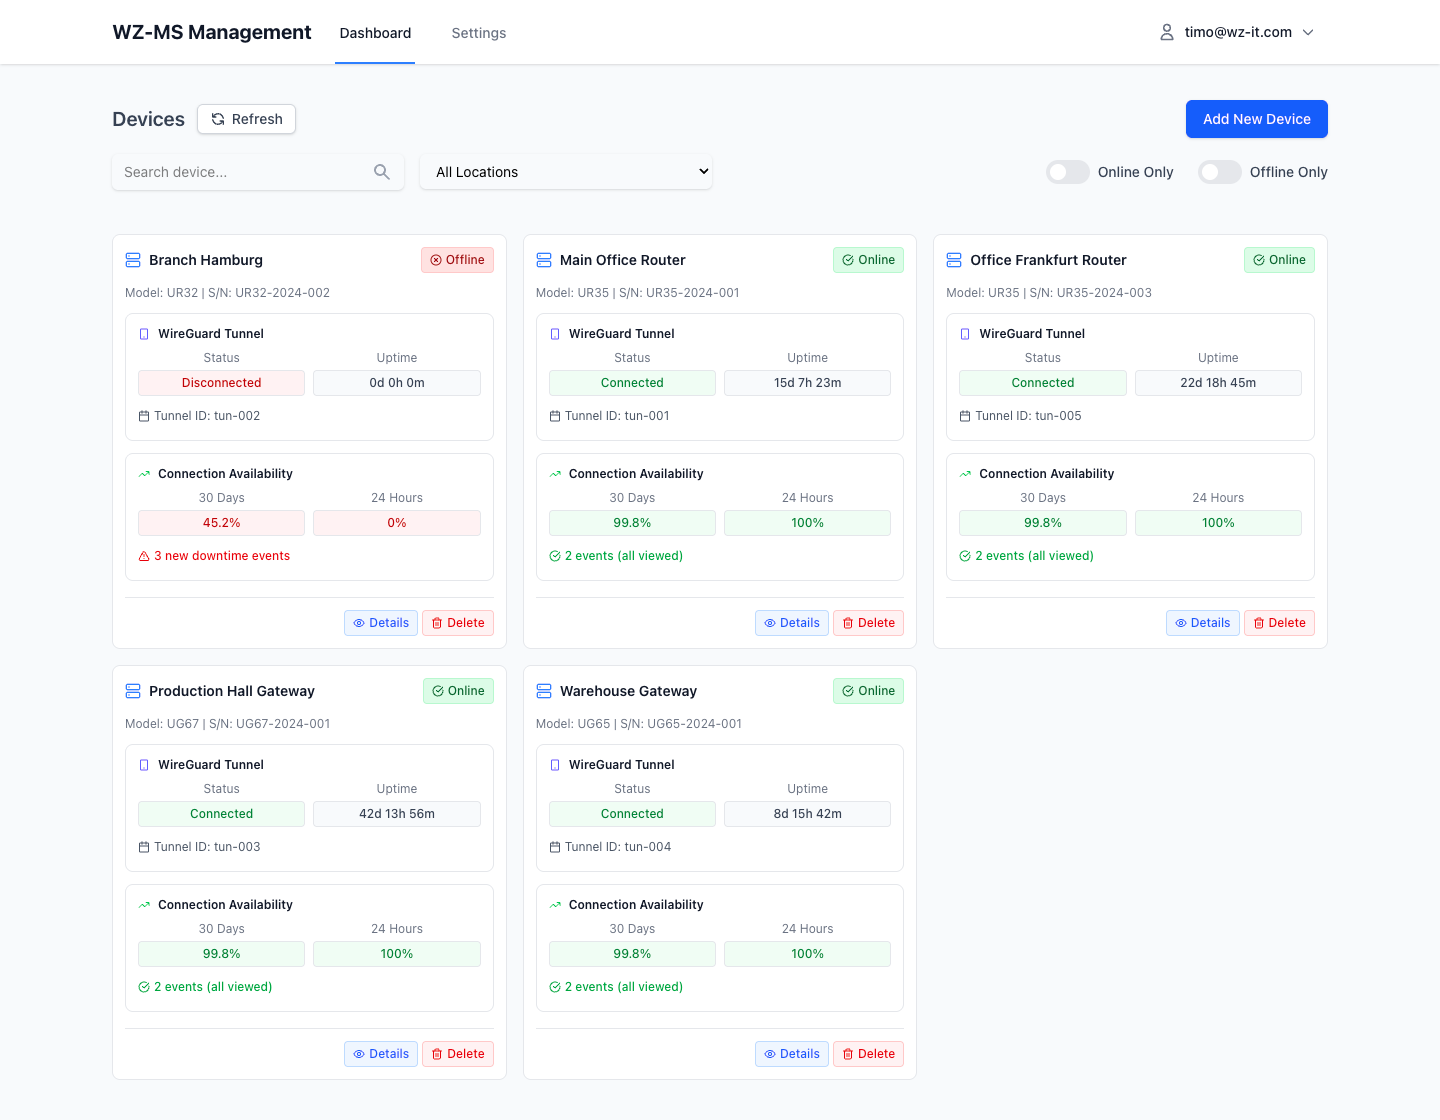Image resolution: width=1440 pixels, height=1120 pixels.
Task: Click the Add New Device button
Action: coord(1256,119)
